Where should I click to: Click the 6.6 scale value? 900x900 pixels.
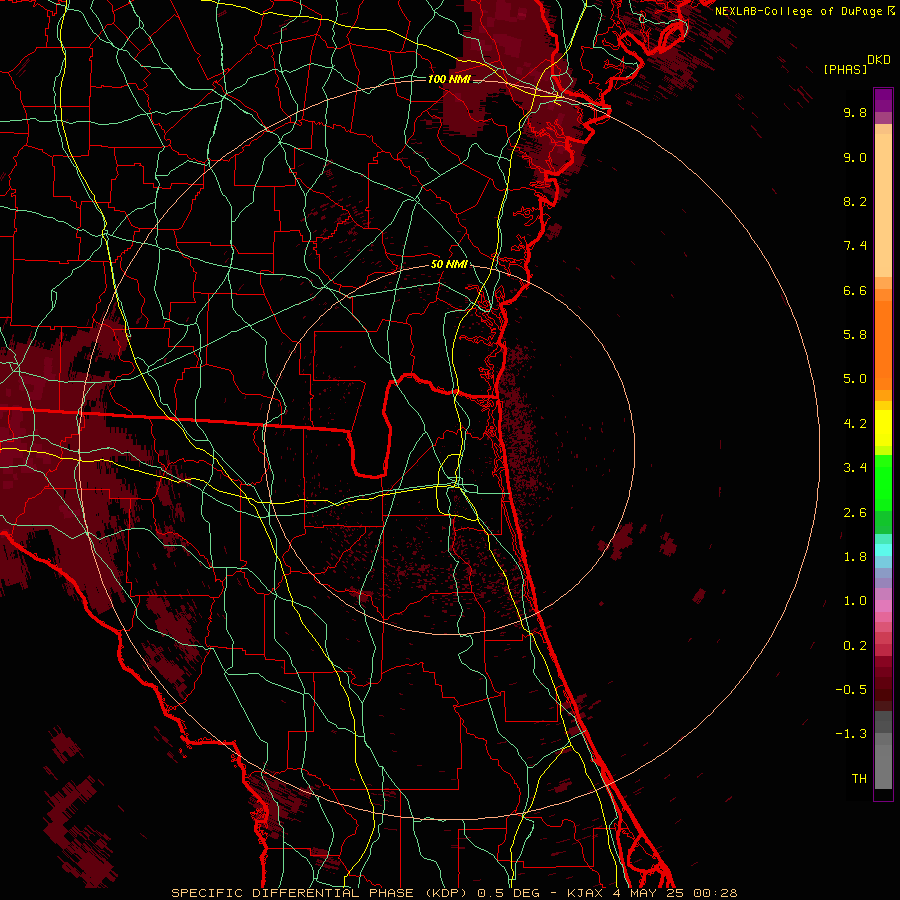pos(855,290)
